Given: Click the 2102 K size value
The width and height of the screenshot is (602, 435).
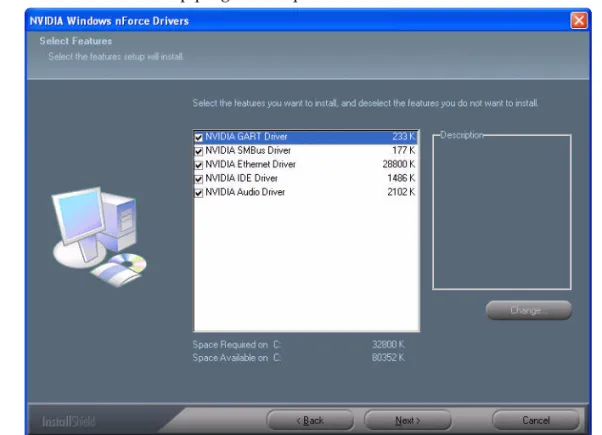Looking at the screenshot, I should click(x=401, y=192).
